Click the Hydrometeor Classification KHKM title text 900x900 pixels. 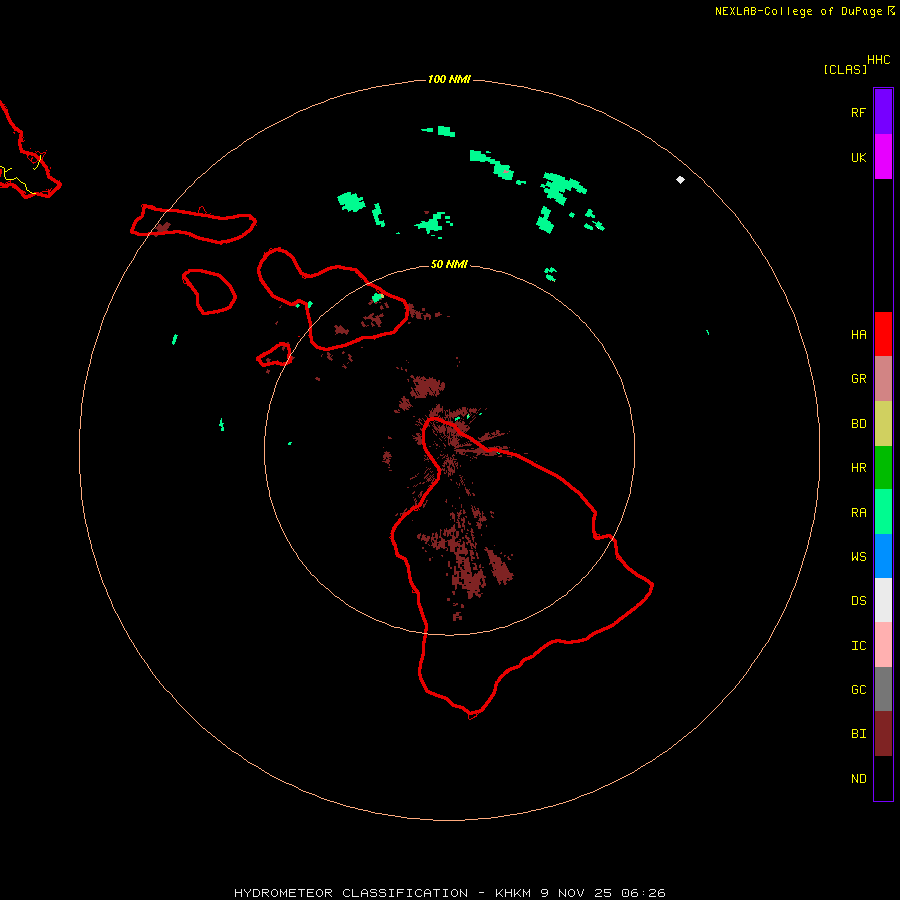coord(449,893)
